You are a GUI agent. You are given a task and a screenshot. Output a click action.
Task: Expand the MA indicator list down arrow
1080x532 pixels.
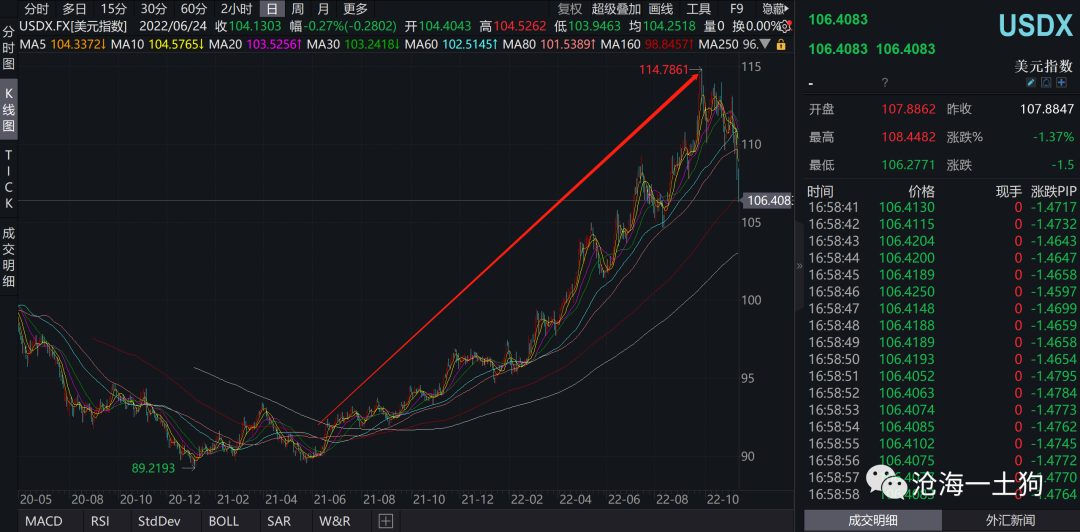pyautogui.click(x=766, y=45)
